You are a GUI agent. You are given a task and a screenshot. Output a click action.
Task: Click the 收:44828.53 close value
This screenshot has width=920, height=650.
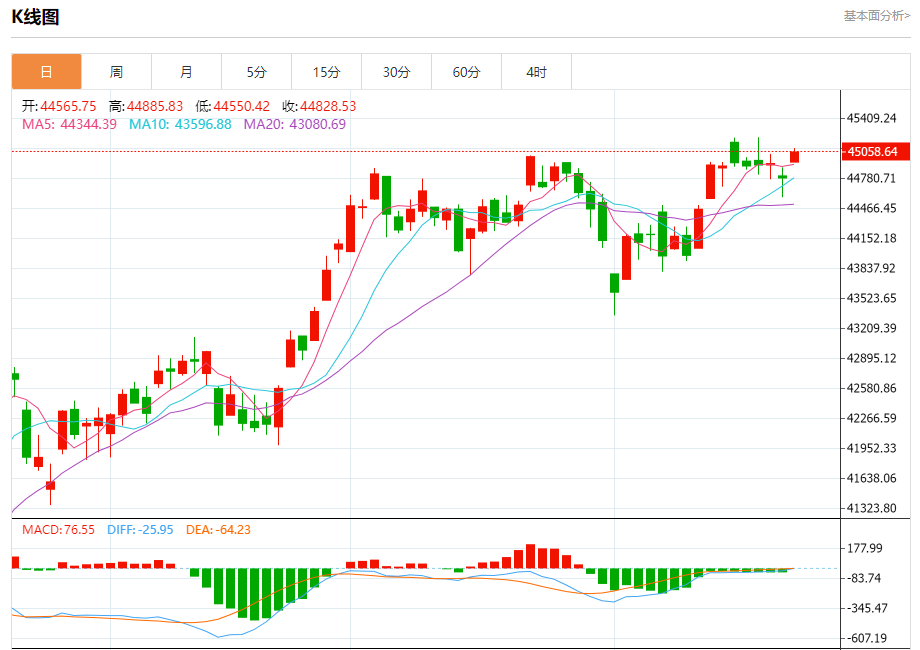319,106
